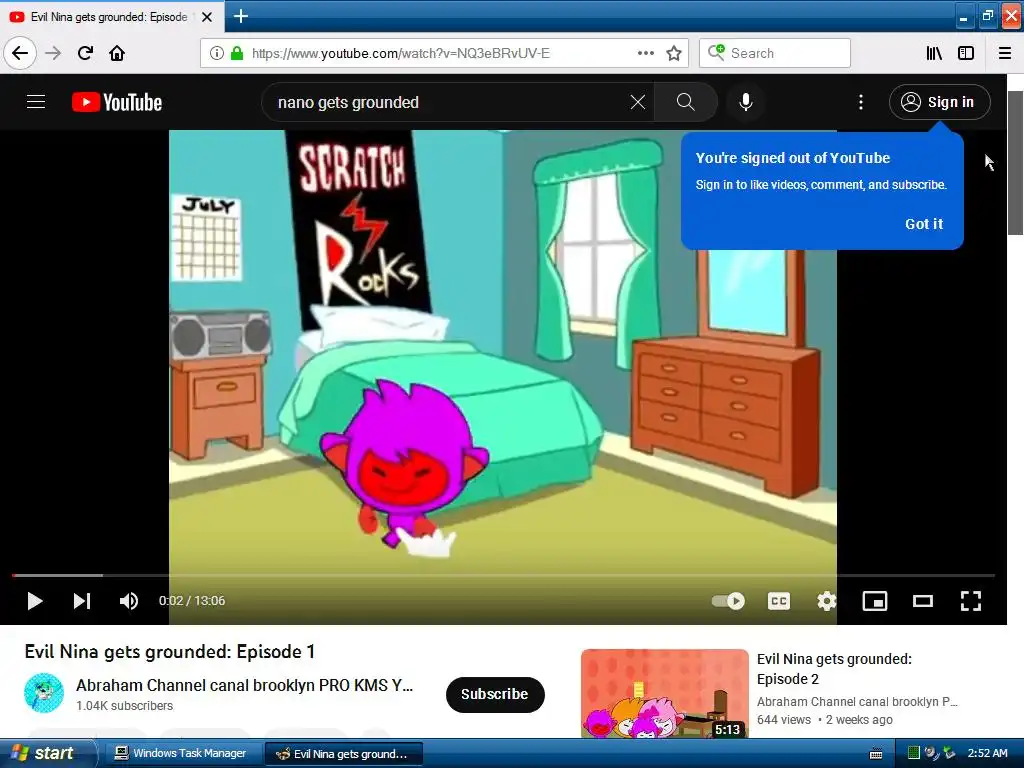Search with your voice microphone
Viewport: 1024px width, 768px height.
click(x=746, y=102)
